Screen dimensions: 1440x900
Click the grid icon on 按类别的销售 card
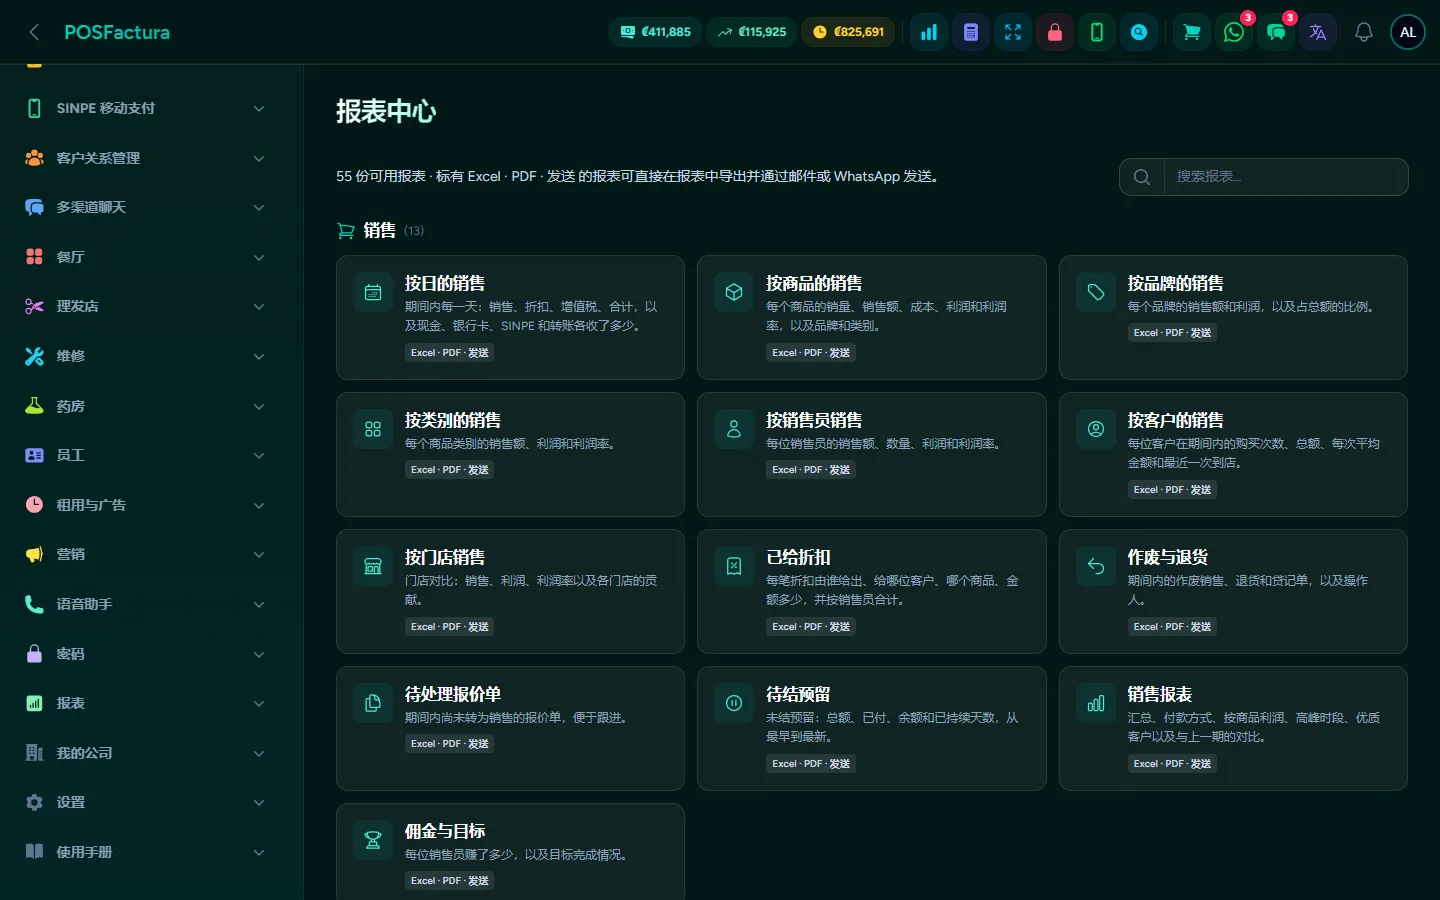click(373, 429)
